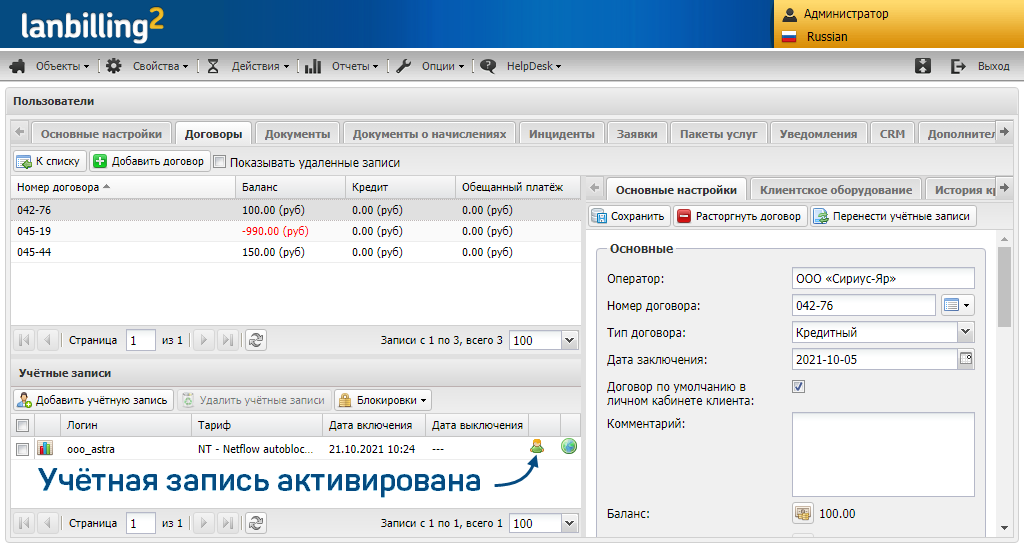Select contract row 045-44

pos(295,252)
